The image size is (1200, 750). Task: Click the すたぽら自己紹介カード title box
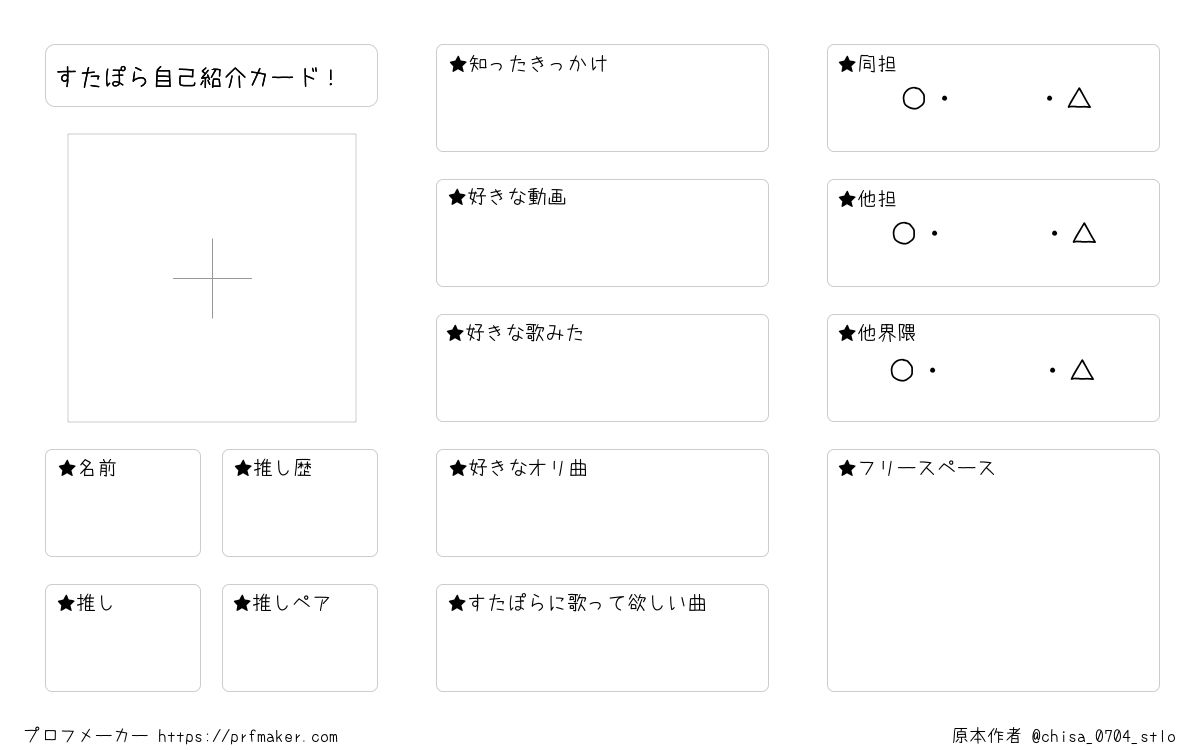[211, 75]
